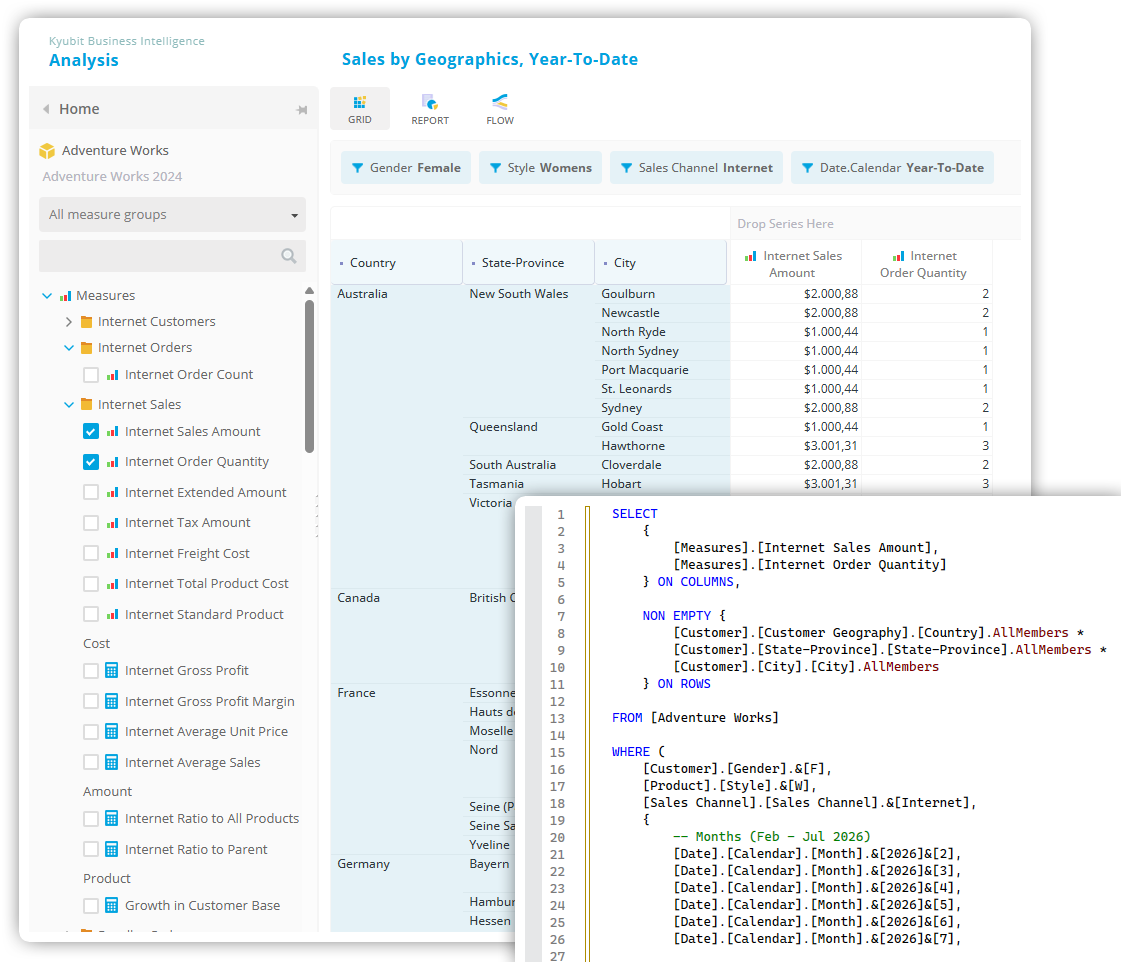Click the measures tree scrollbar thumb
Image resolution: width=1121 pixels, height=962 pixels.
[x=310, y=376]
